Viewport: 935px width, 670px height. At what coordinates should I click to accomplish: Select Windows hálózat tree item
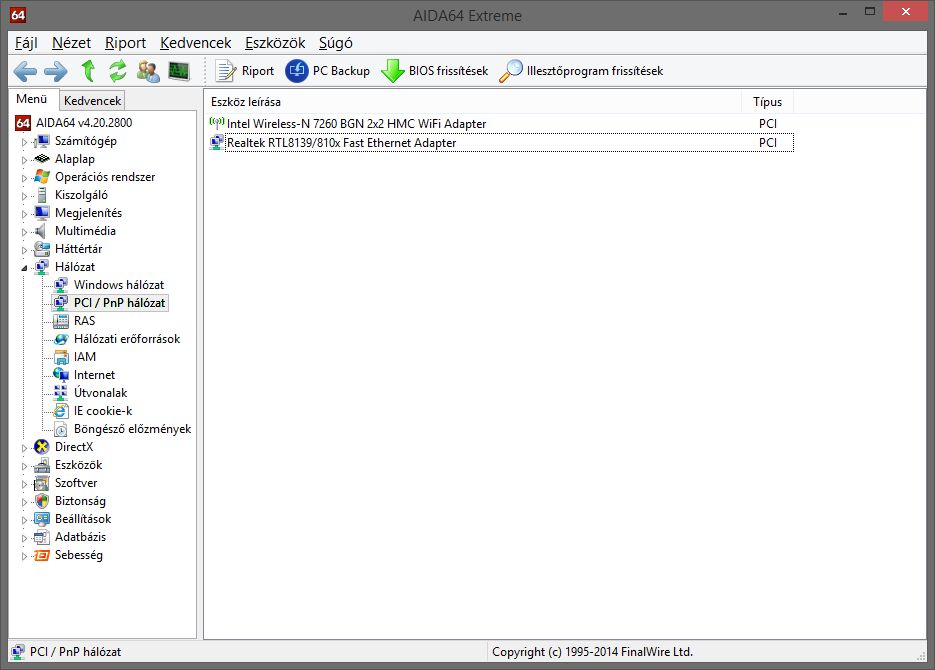pos(119,285)
